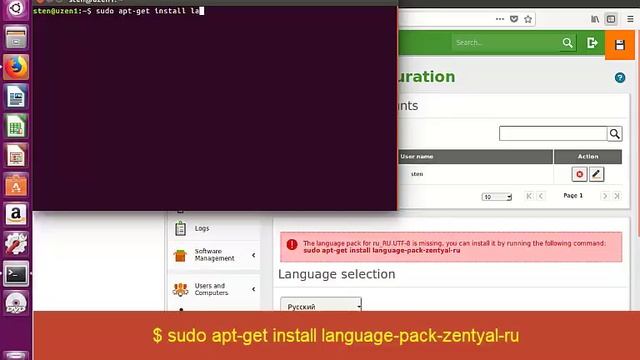This screenshot has height=360, width=640.
Task: Open Firefox hamburger menu
Action: pyautogui.click(x=631, y=19)
